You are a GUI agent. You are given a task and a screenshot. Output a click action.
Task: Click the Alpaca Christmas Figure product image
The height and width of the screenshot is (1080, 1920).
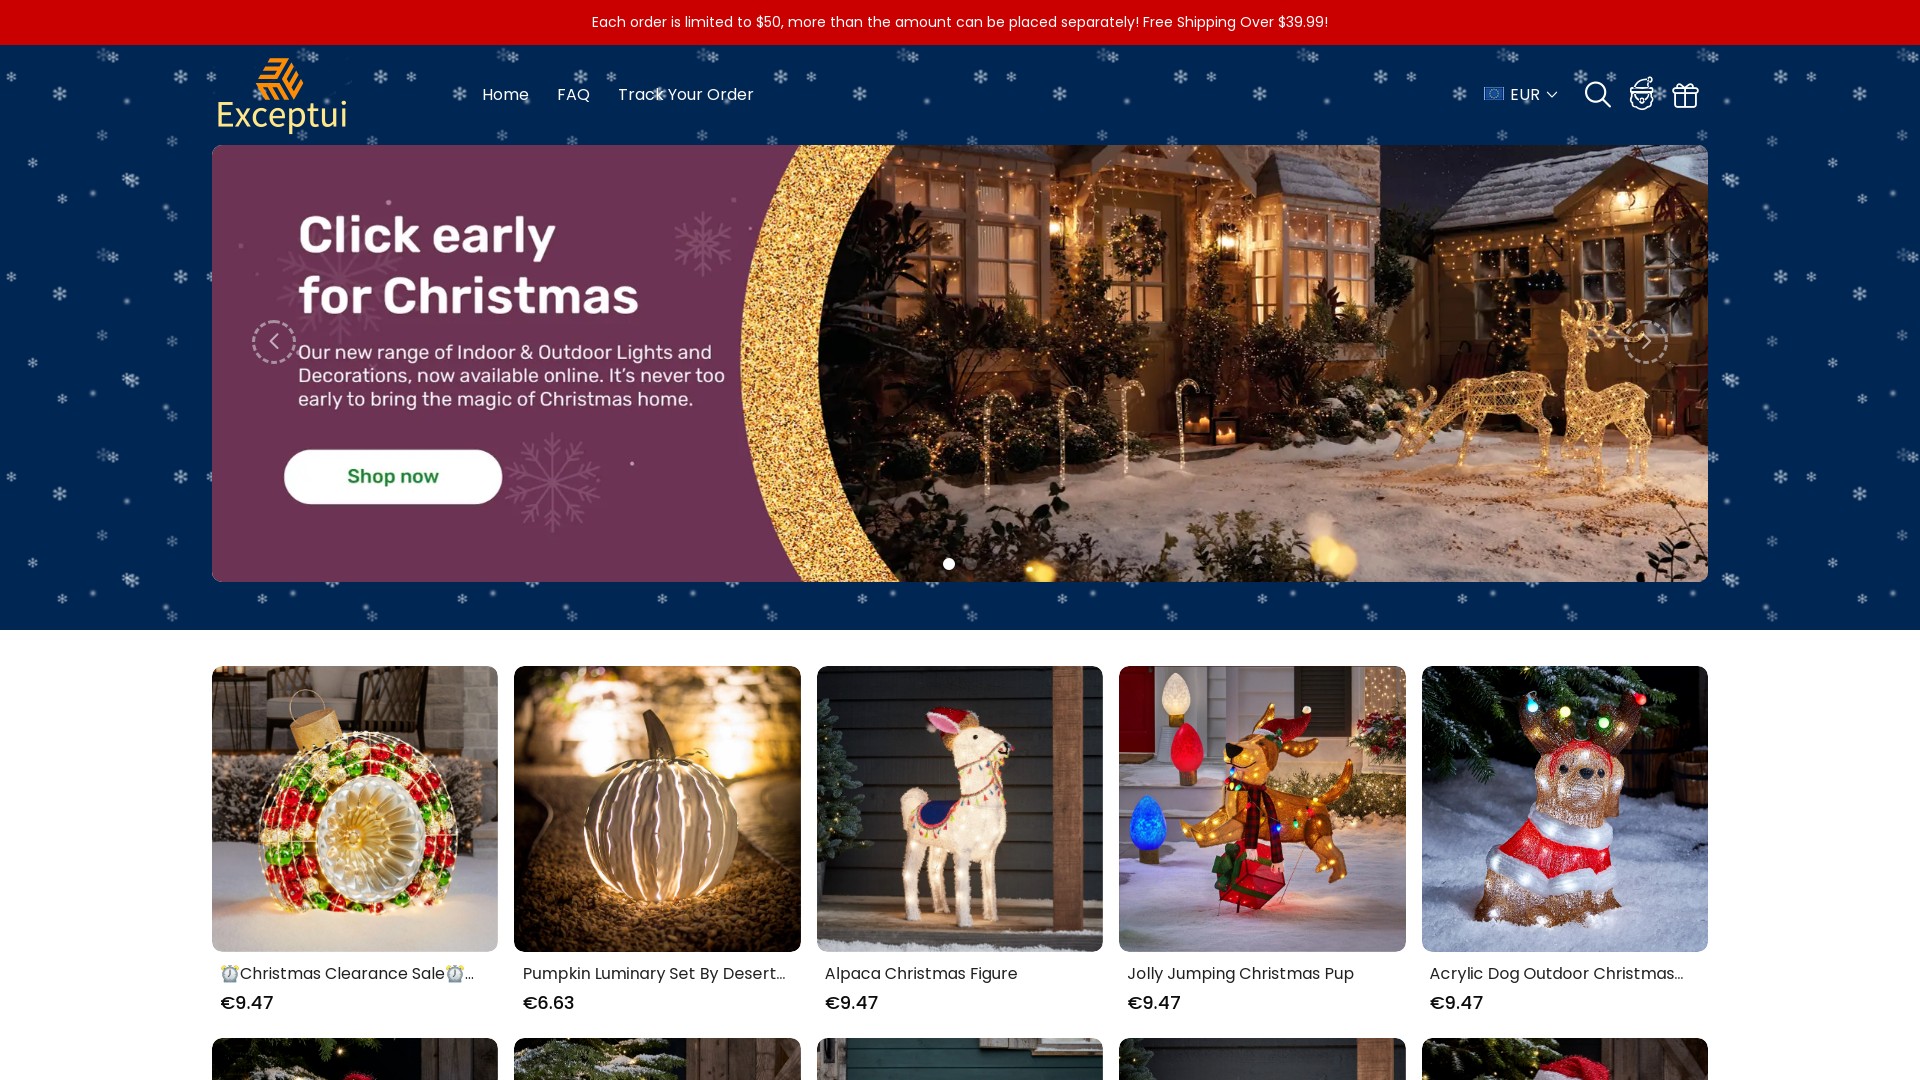pos(960,809)
